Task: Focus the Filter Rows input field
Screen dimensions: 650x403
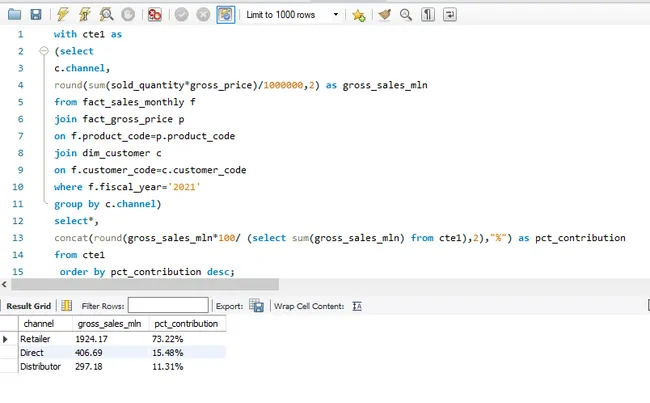Action: tap(168, 305)
